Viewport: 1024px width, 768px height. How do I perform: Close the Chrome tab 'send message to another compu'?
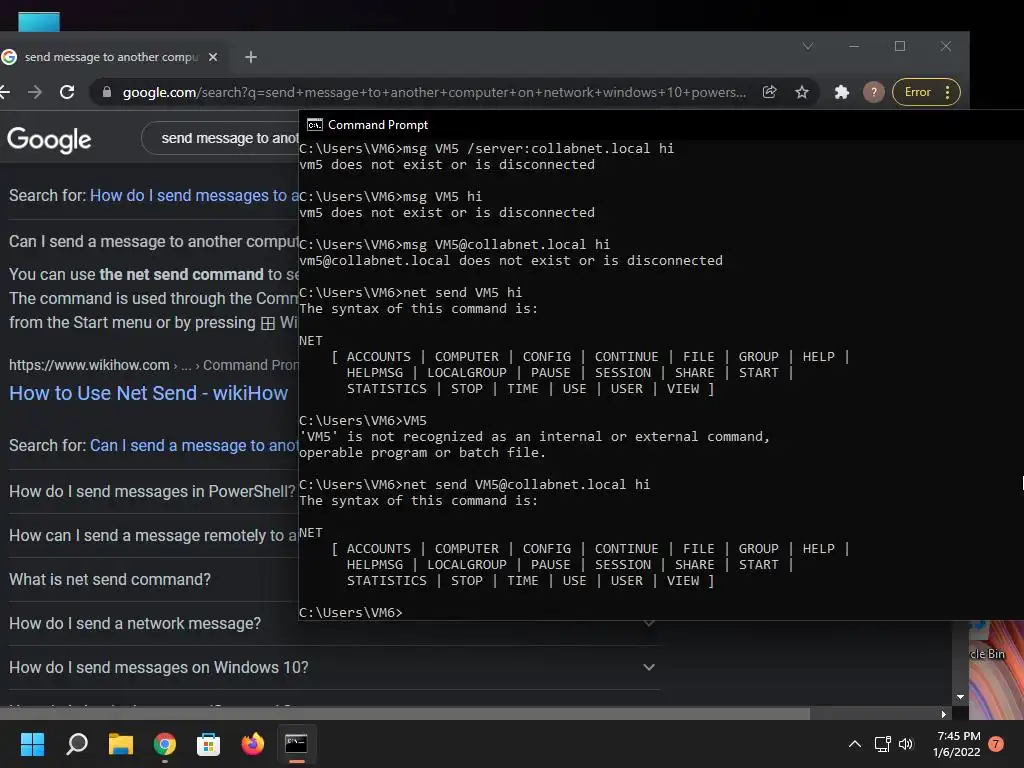click(213, 57)
